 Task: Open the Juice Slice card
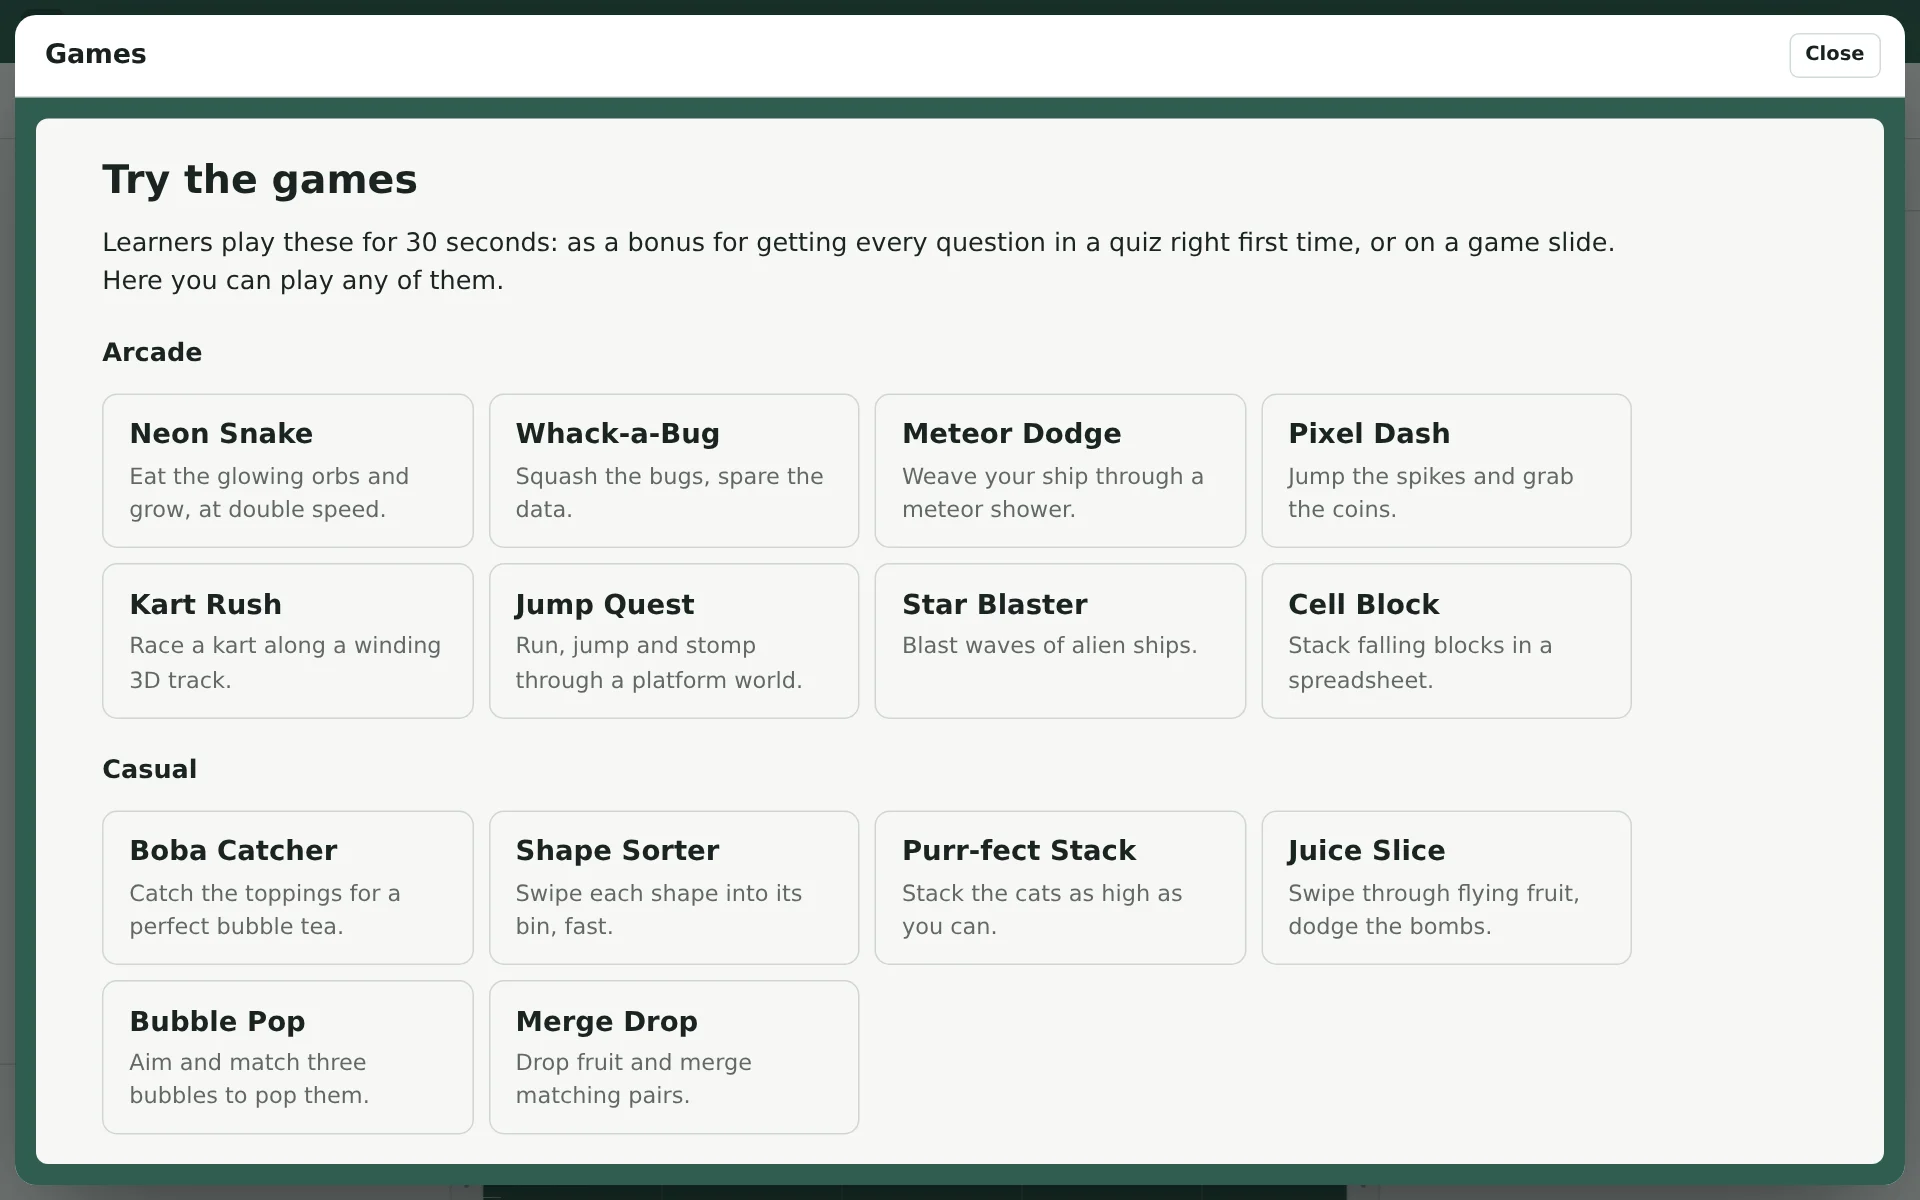[x=1446, y=887]
